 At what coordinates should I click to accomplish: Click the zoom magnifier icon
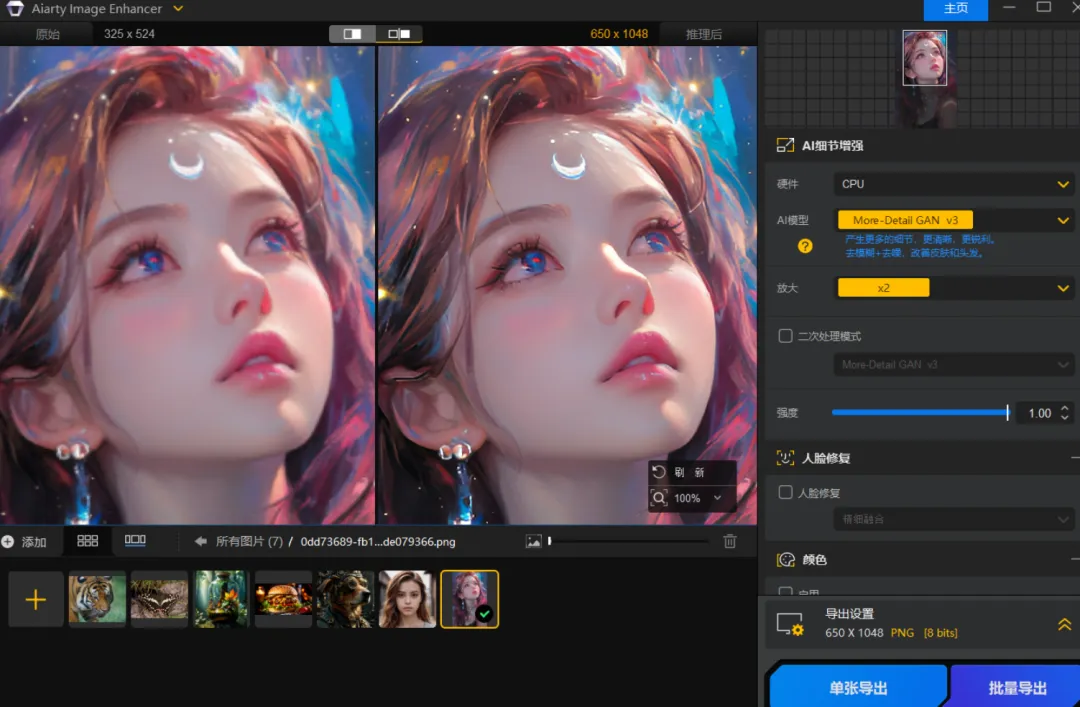(x=659, y=498)
